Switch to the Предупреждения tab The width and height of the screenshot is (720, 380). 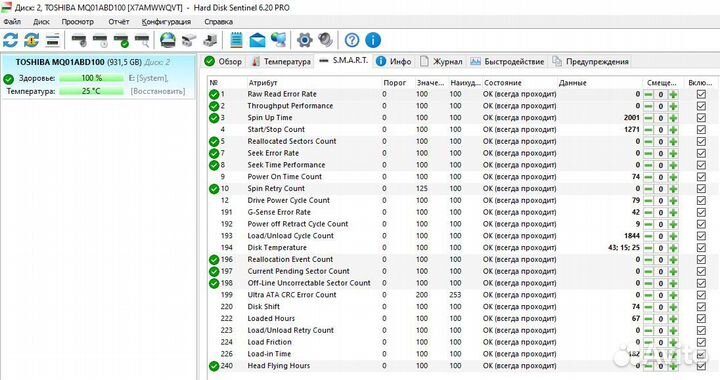click(x=591, y=61)
